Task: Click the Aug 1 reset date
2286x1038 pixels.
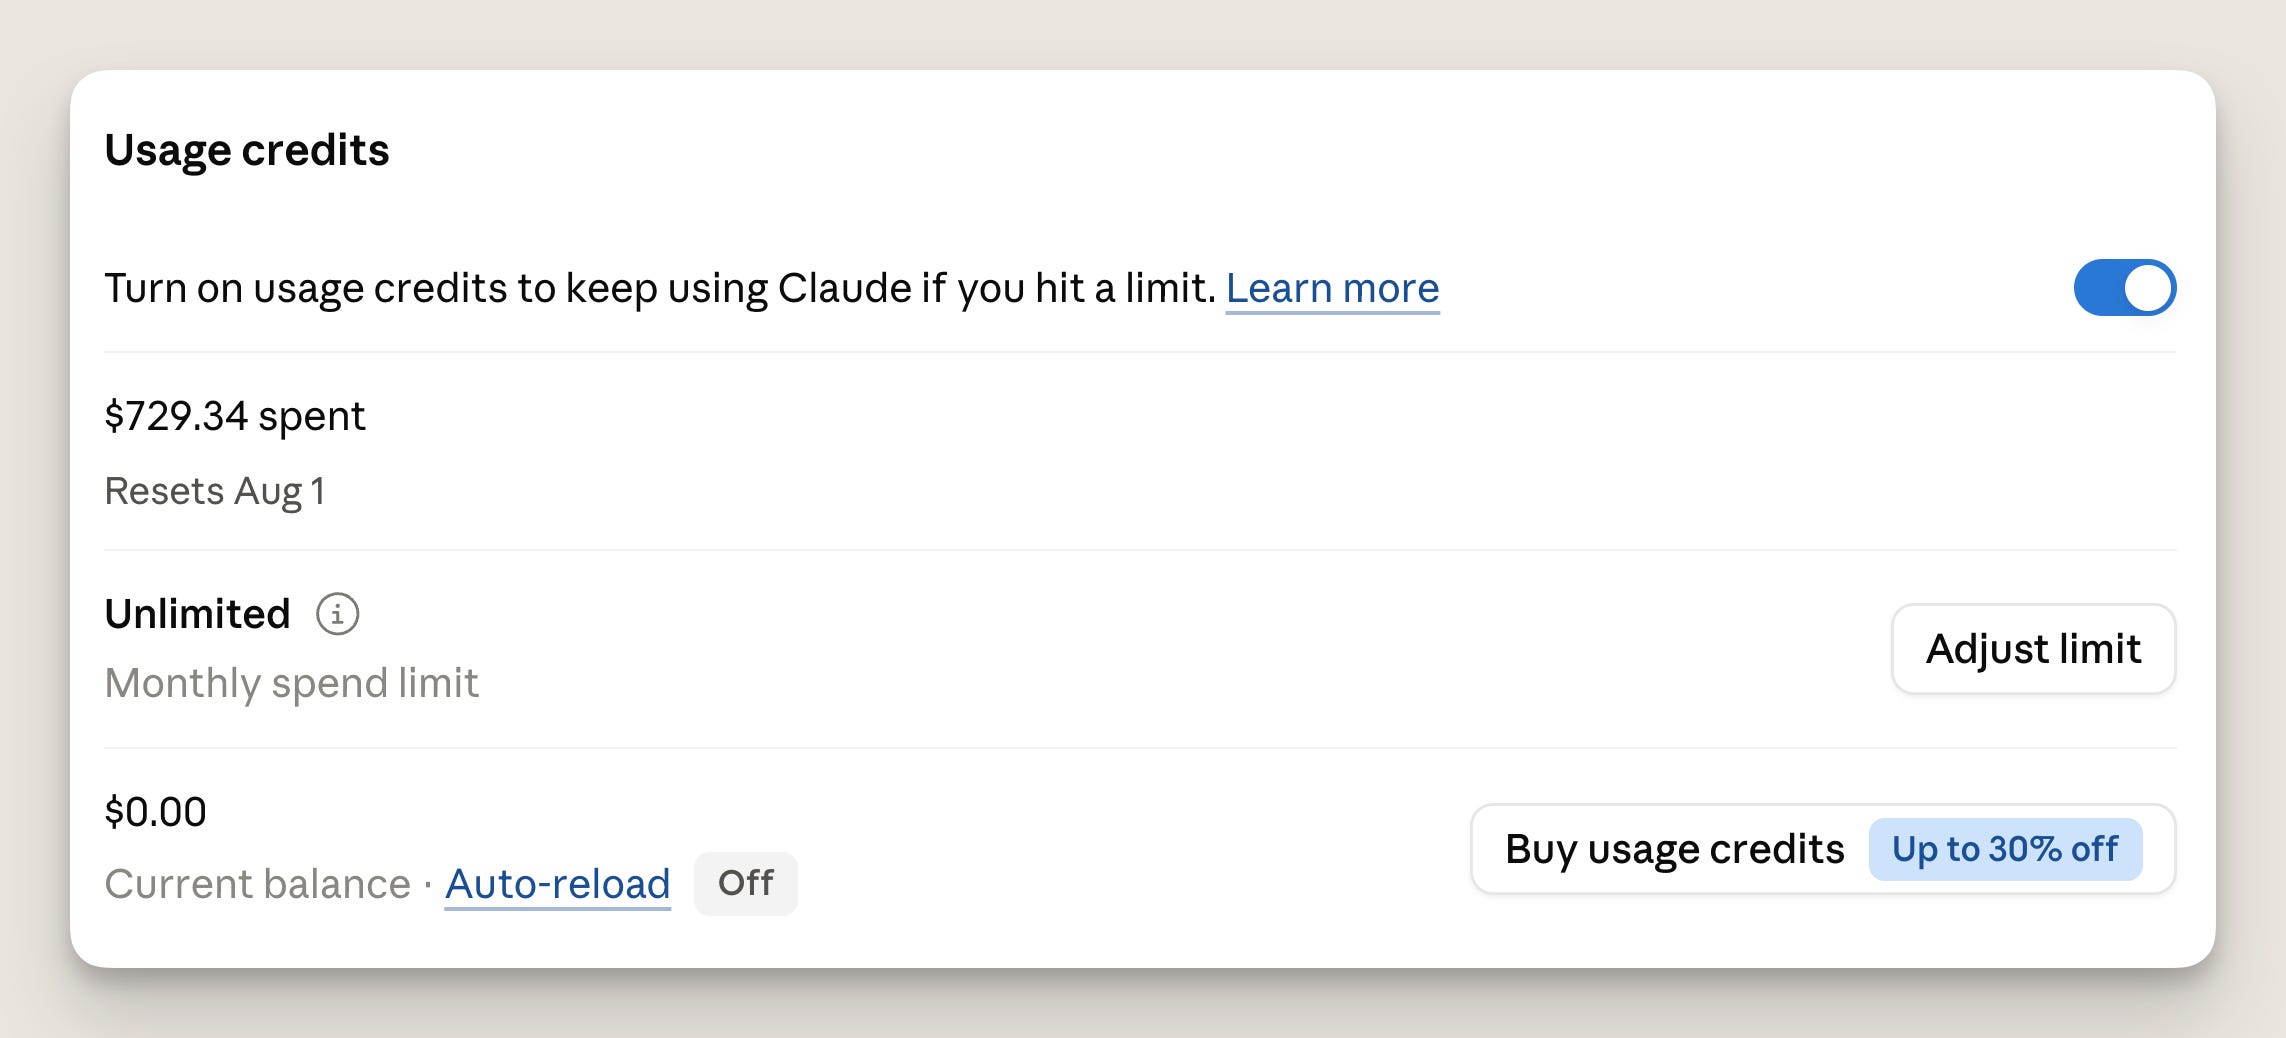Action: 280,491
